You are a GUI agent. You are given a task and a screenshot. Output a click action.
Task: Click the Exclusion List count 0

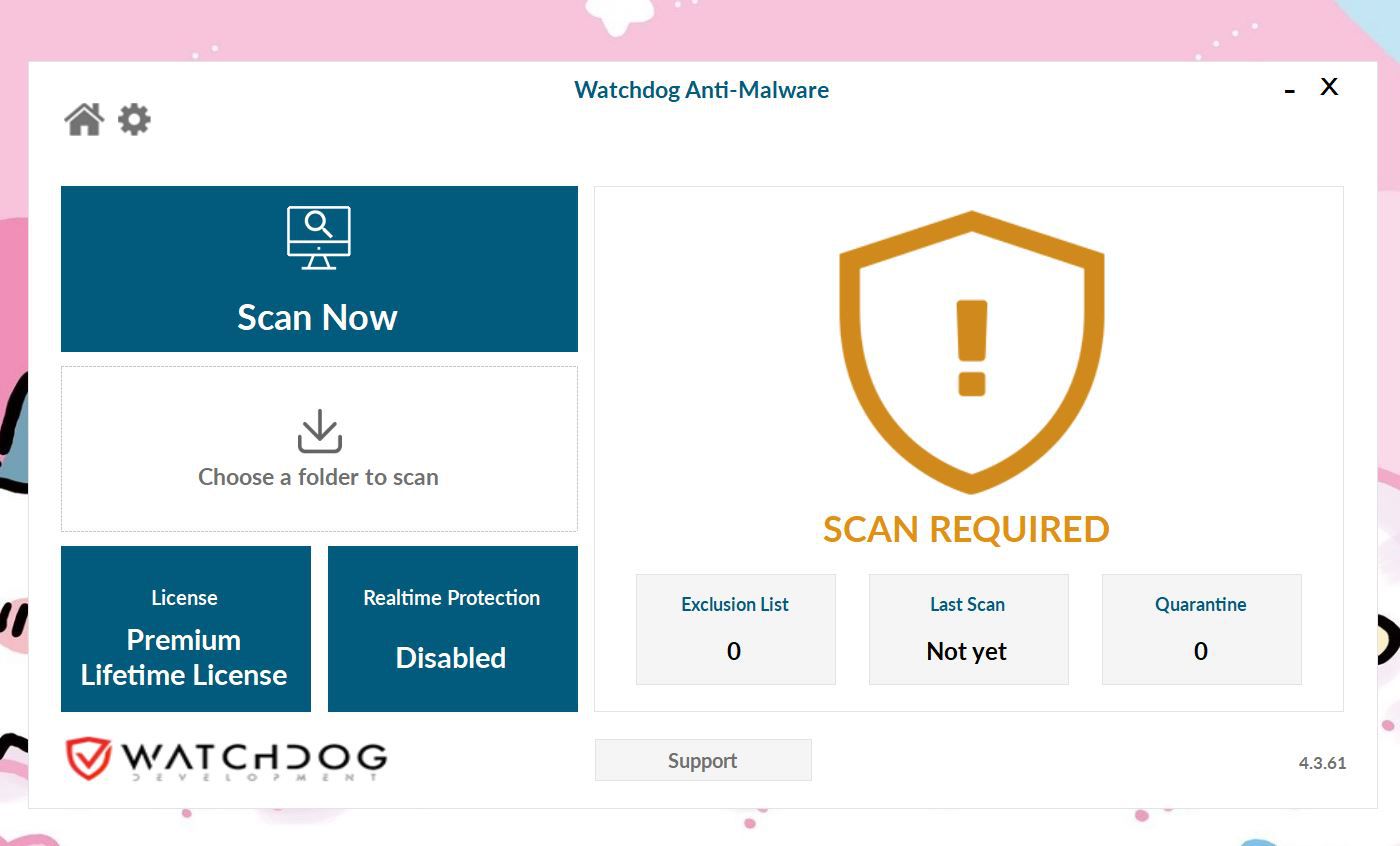click(x=734, y=651)
